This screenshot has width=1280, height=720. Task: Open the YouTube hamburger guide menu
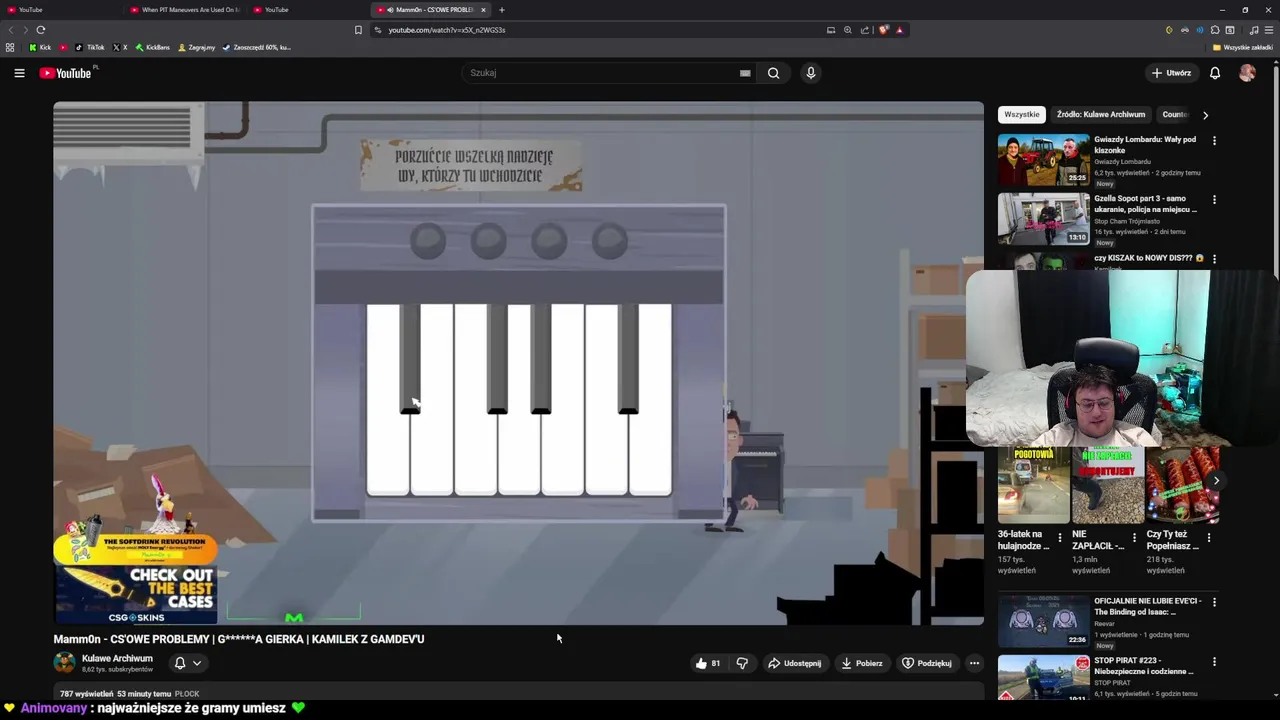pos(19,73)
